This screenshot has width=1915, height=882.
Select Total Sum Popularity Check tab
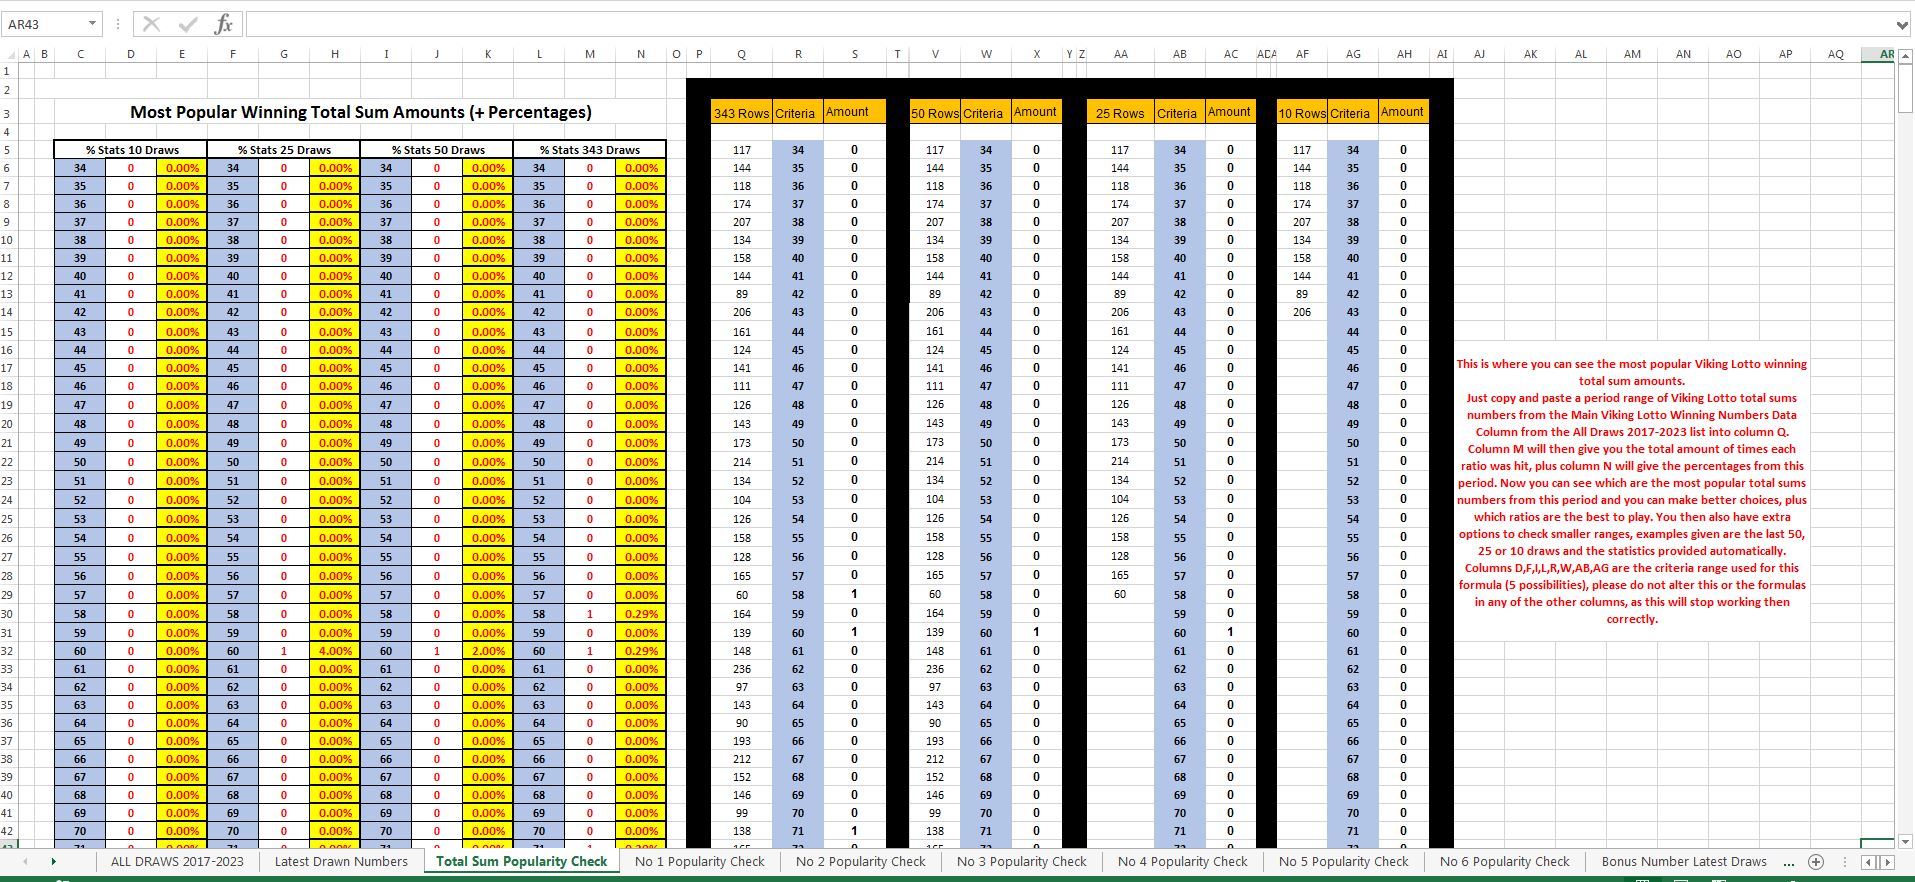coord(521,861)
